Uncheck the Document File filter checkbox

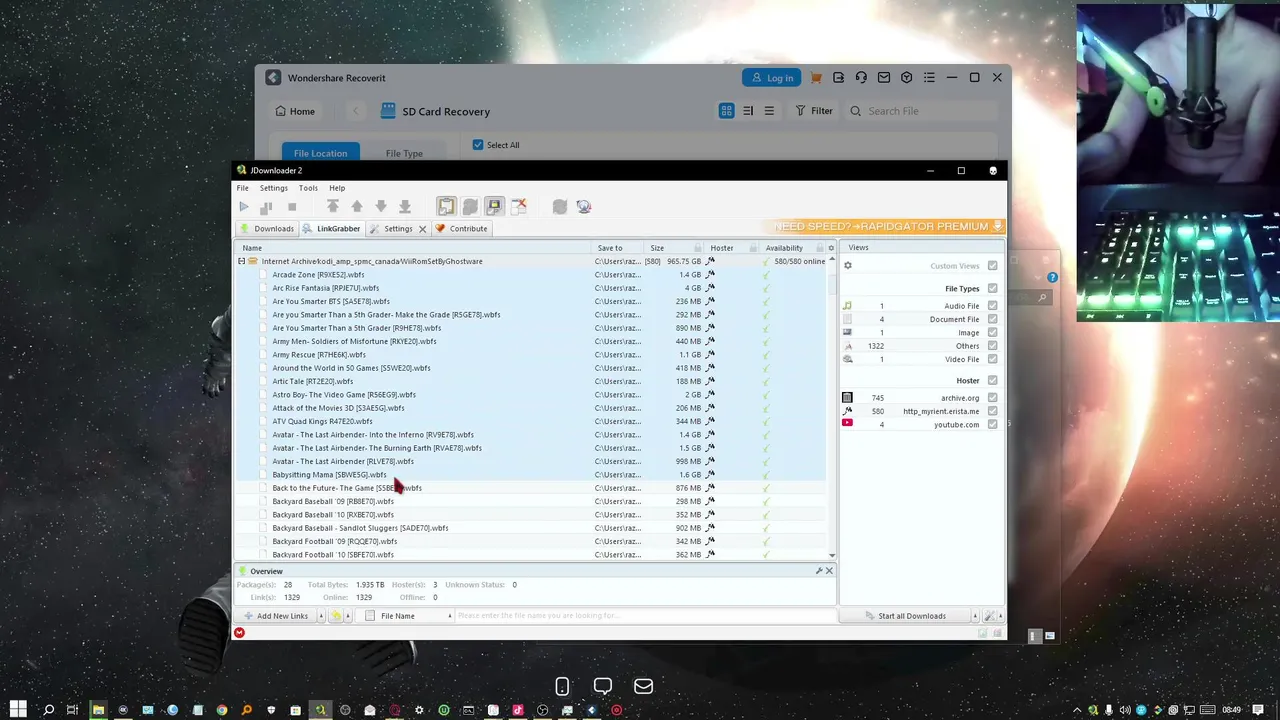[x=992, y=319]
